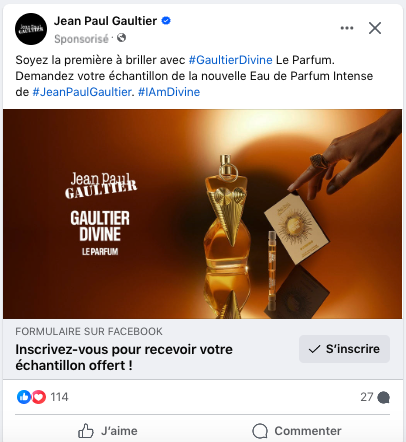View the 114 reactions count
The height and width of the screenshot is (442, 406).
59,397
